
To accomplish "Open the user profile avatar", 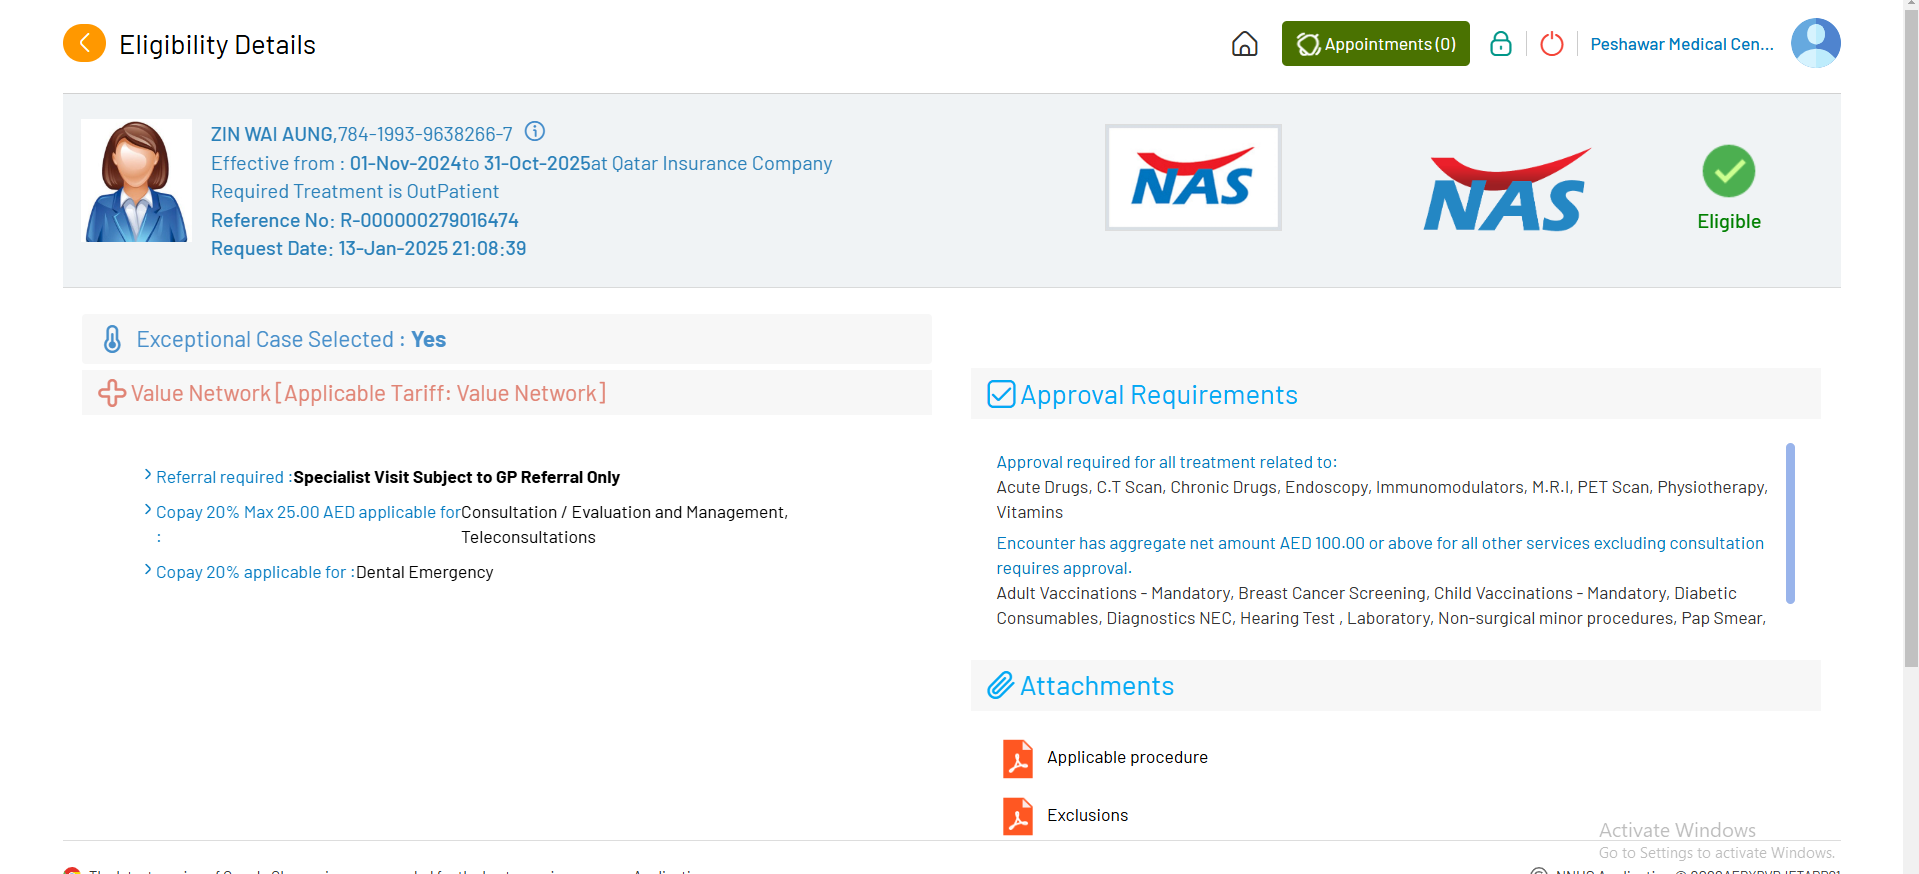I will pyautogui.click(x=1814, y=43).
